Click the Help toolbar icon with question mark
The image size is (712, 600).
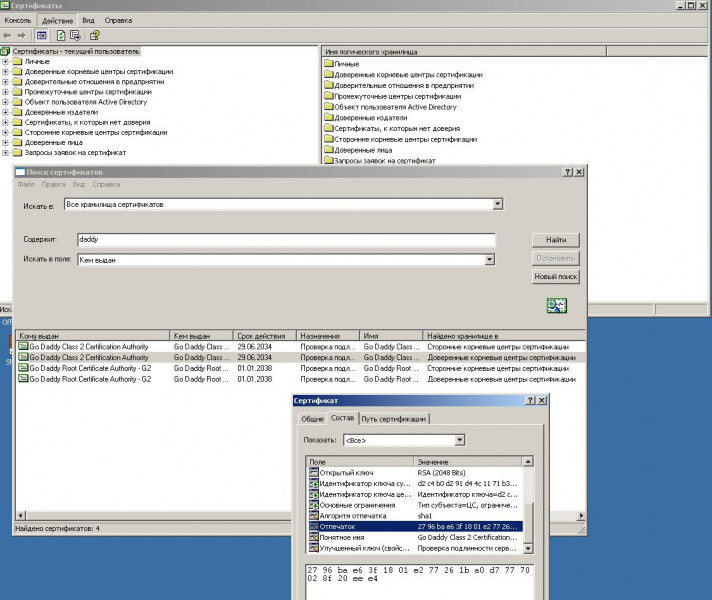(x=94, y=35)
